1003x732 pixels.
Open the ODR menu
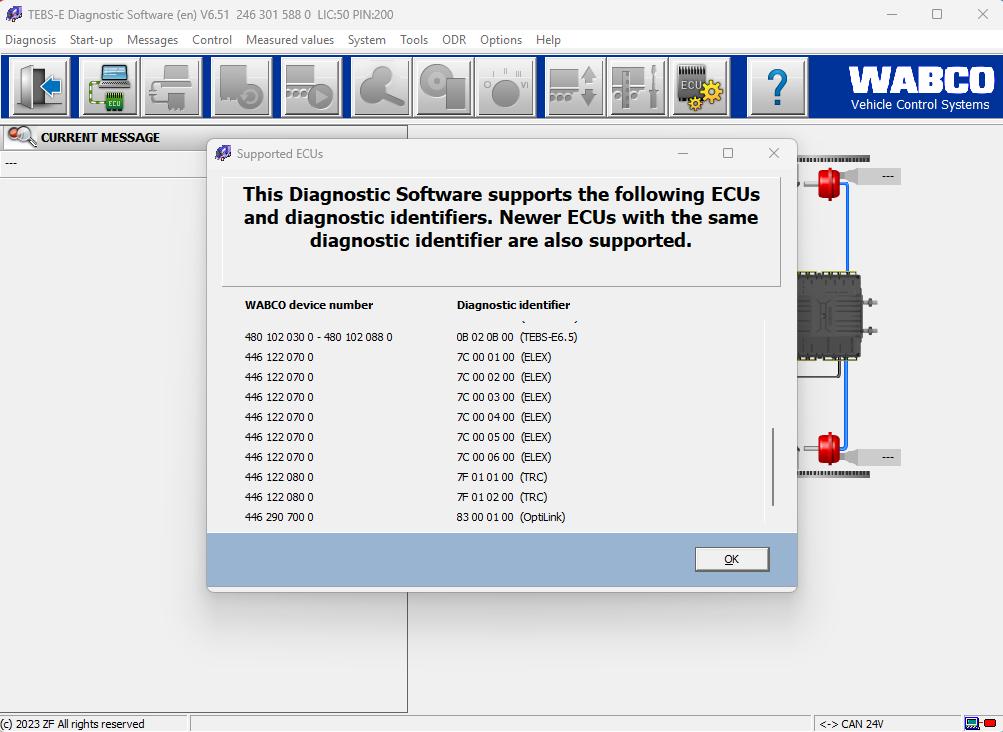pyautogui.click(x=453, y=40)
